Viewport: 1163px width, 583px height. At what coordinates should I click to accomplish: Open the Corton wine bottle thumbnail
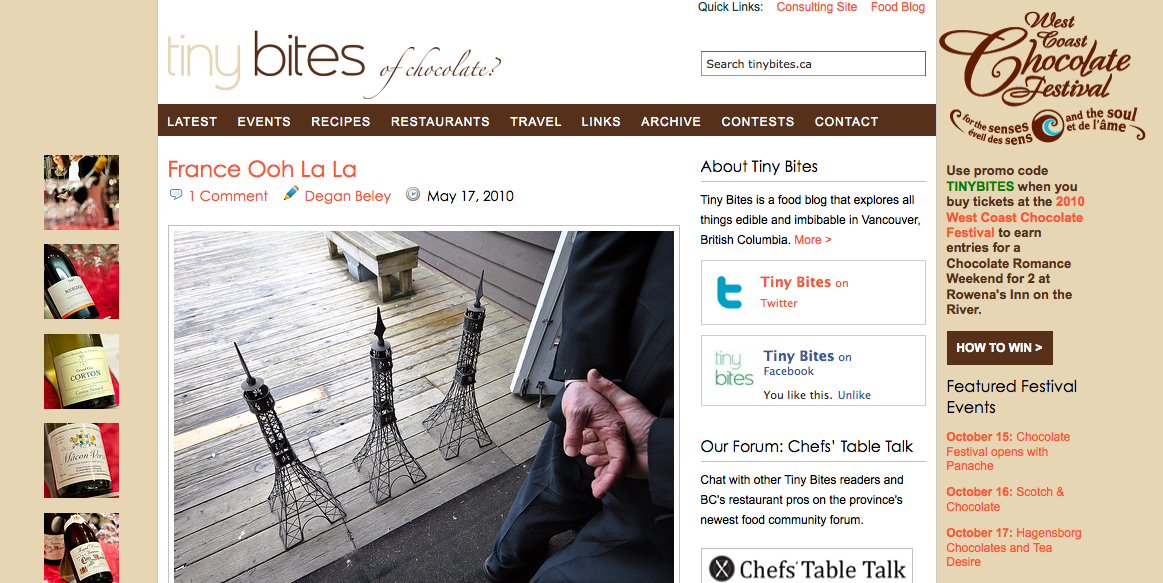coord(82,371)
